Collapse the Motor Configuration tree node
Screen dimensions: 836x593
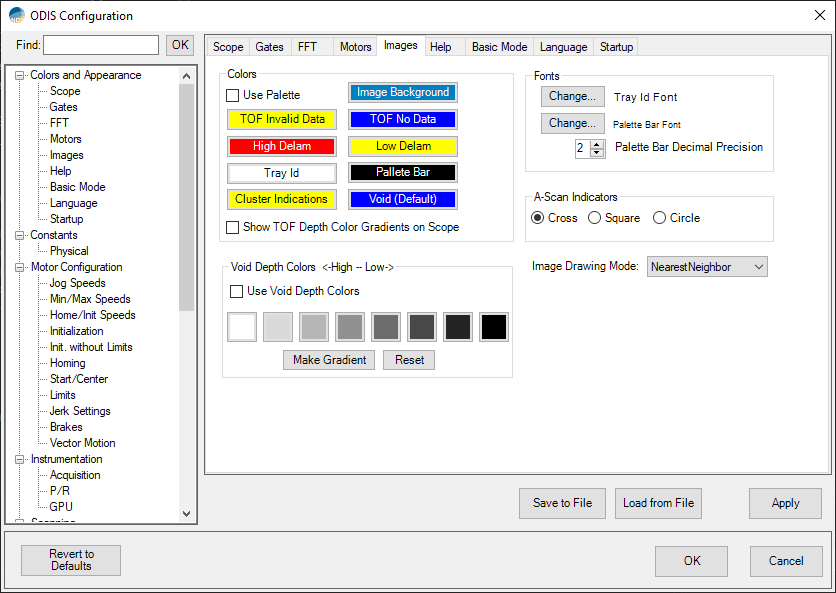20,267
